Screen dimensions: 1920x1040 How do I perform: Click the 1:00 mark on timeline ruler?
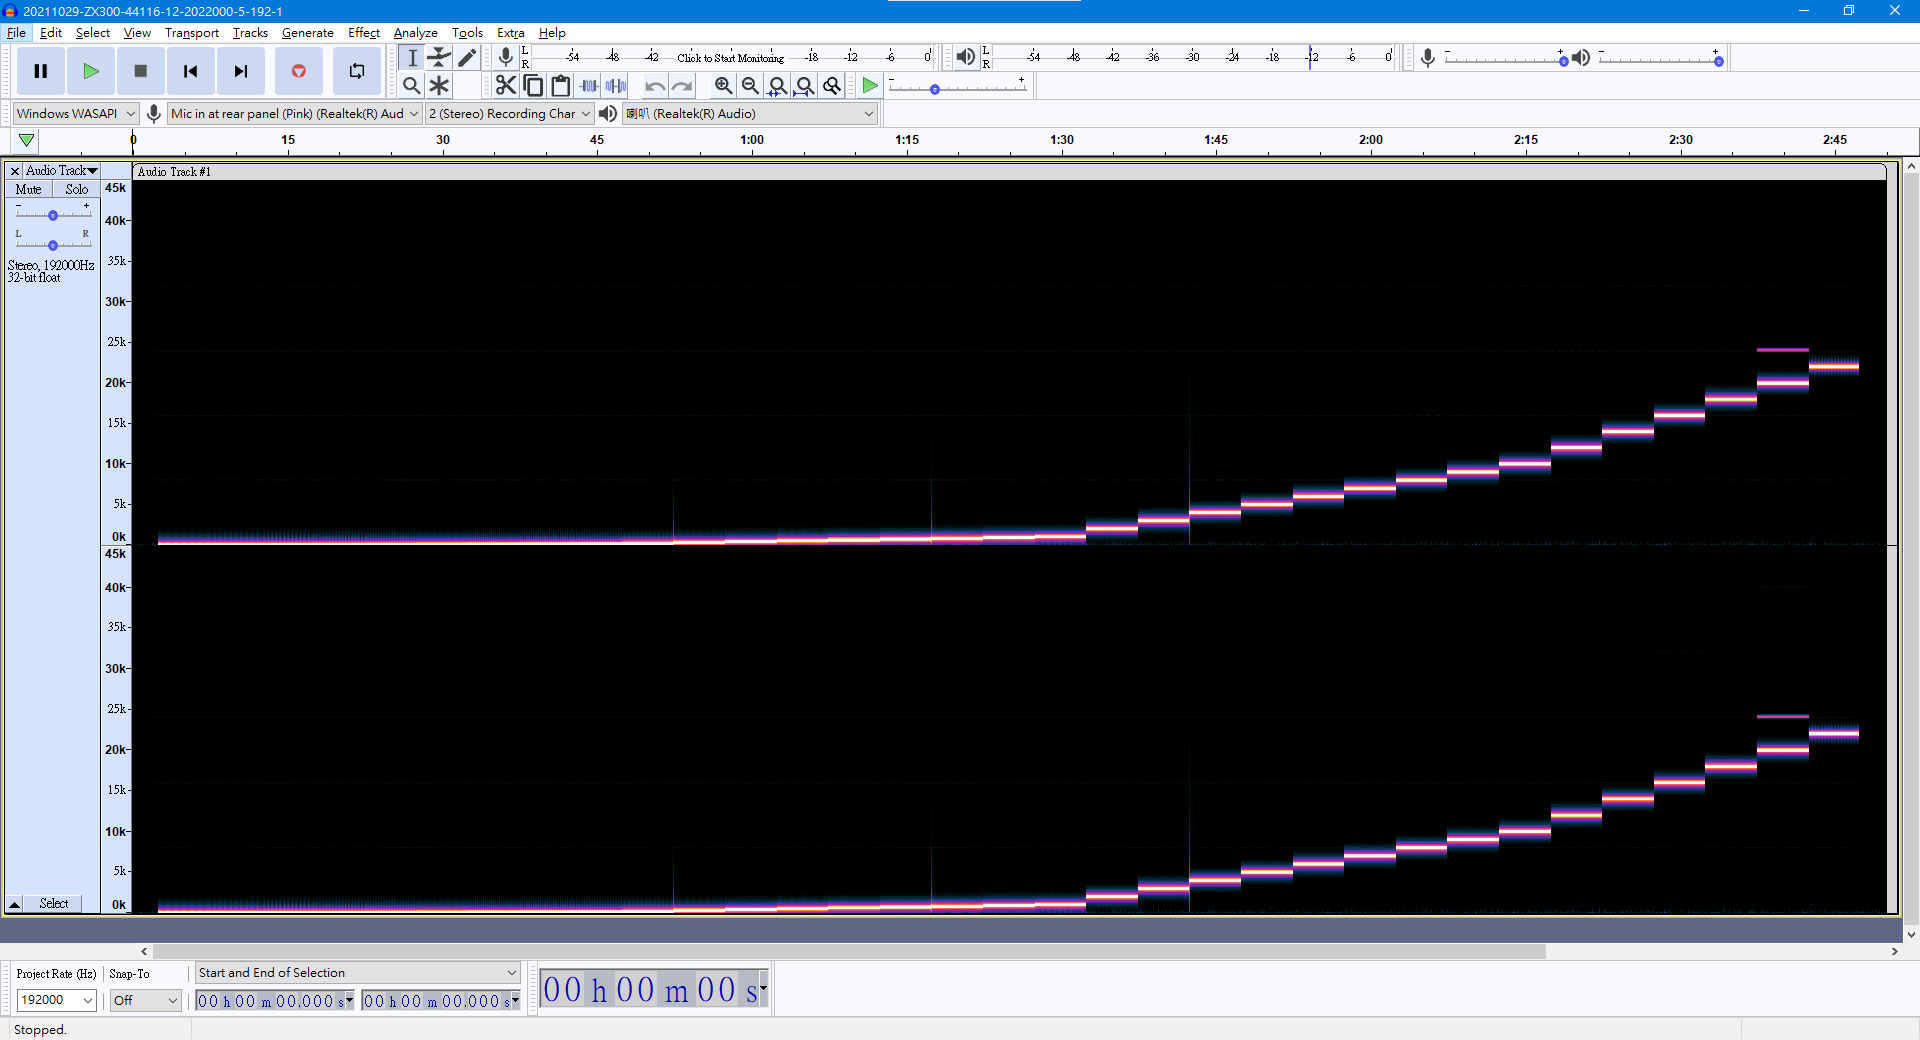(x=752, y=140)
